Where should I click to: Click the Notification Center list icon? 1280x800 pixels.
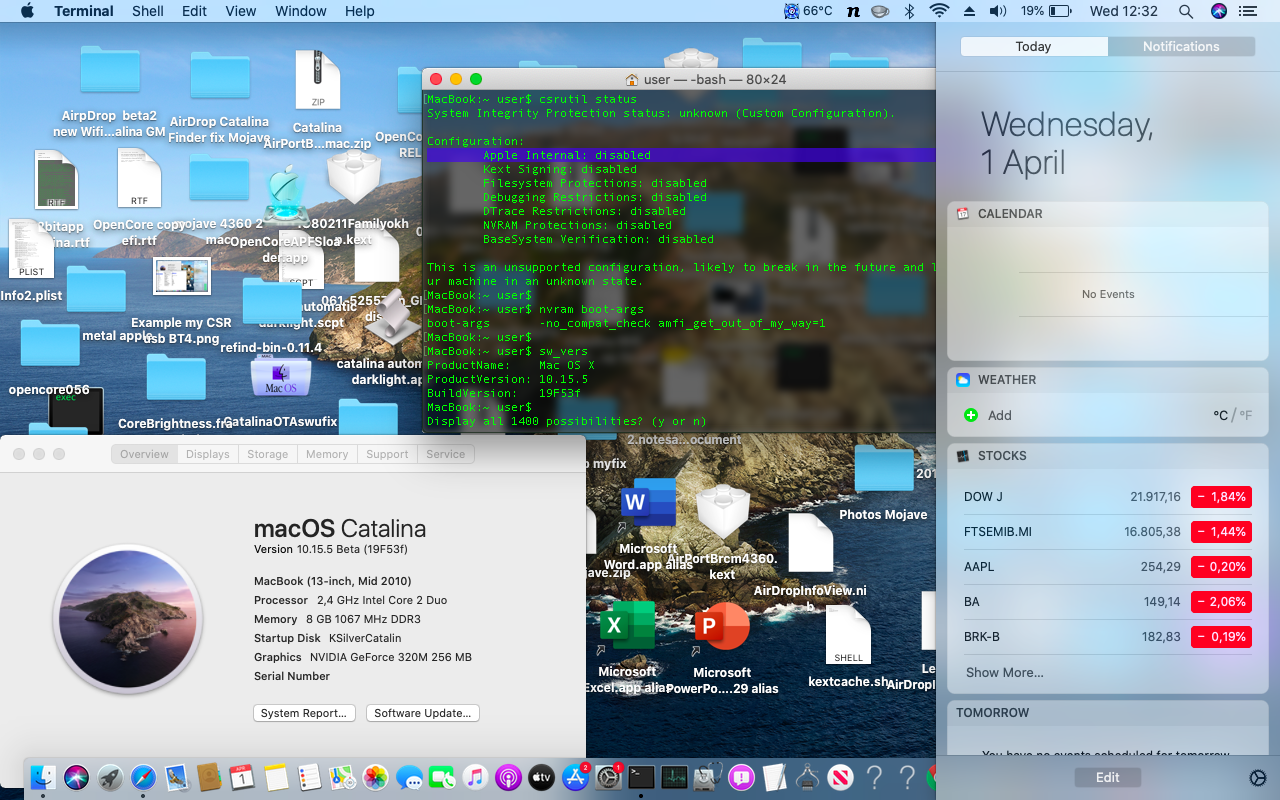[1247, 11]
